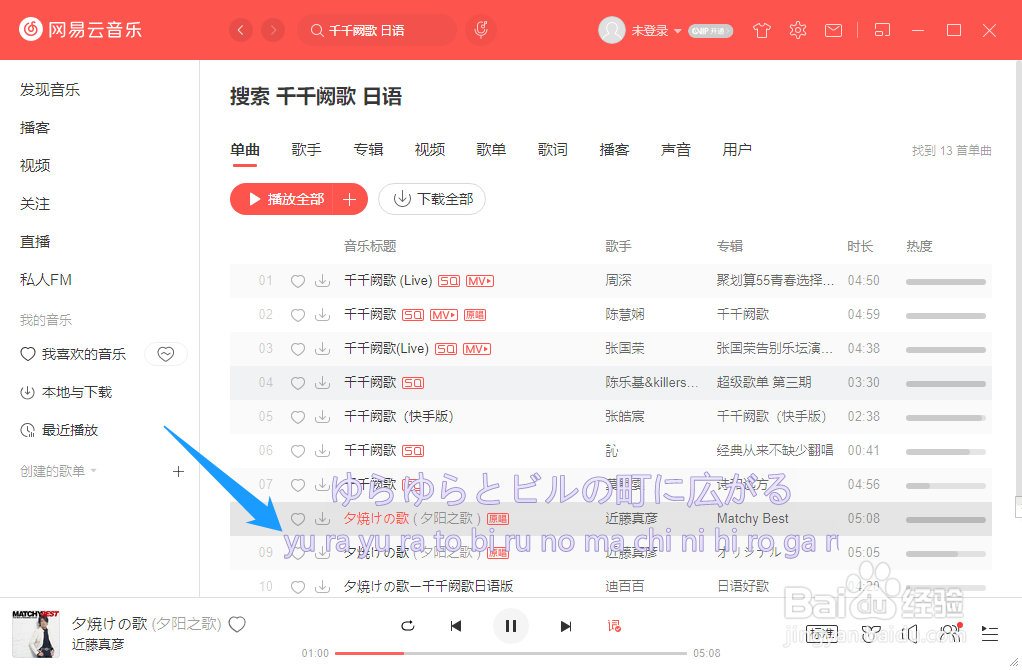1022x670 pixels.
Task: Open album Matchy Best link
Action: pos(752,519)
